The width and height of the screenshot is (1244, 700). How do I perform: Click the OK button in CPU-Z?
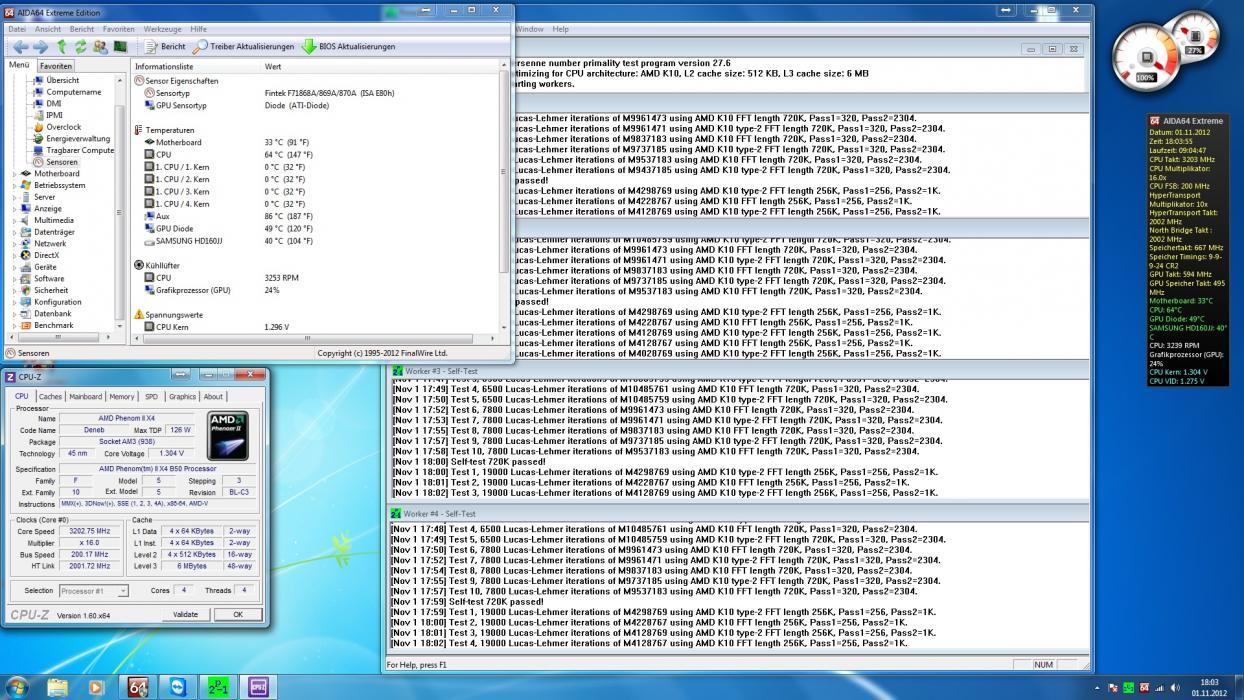[x=238, y=615]
